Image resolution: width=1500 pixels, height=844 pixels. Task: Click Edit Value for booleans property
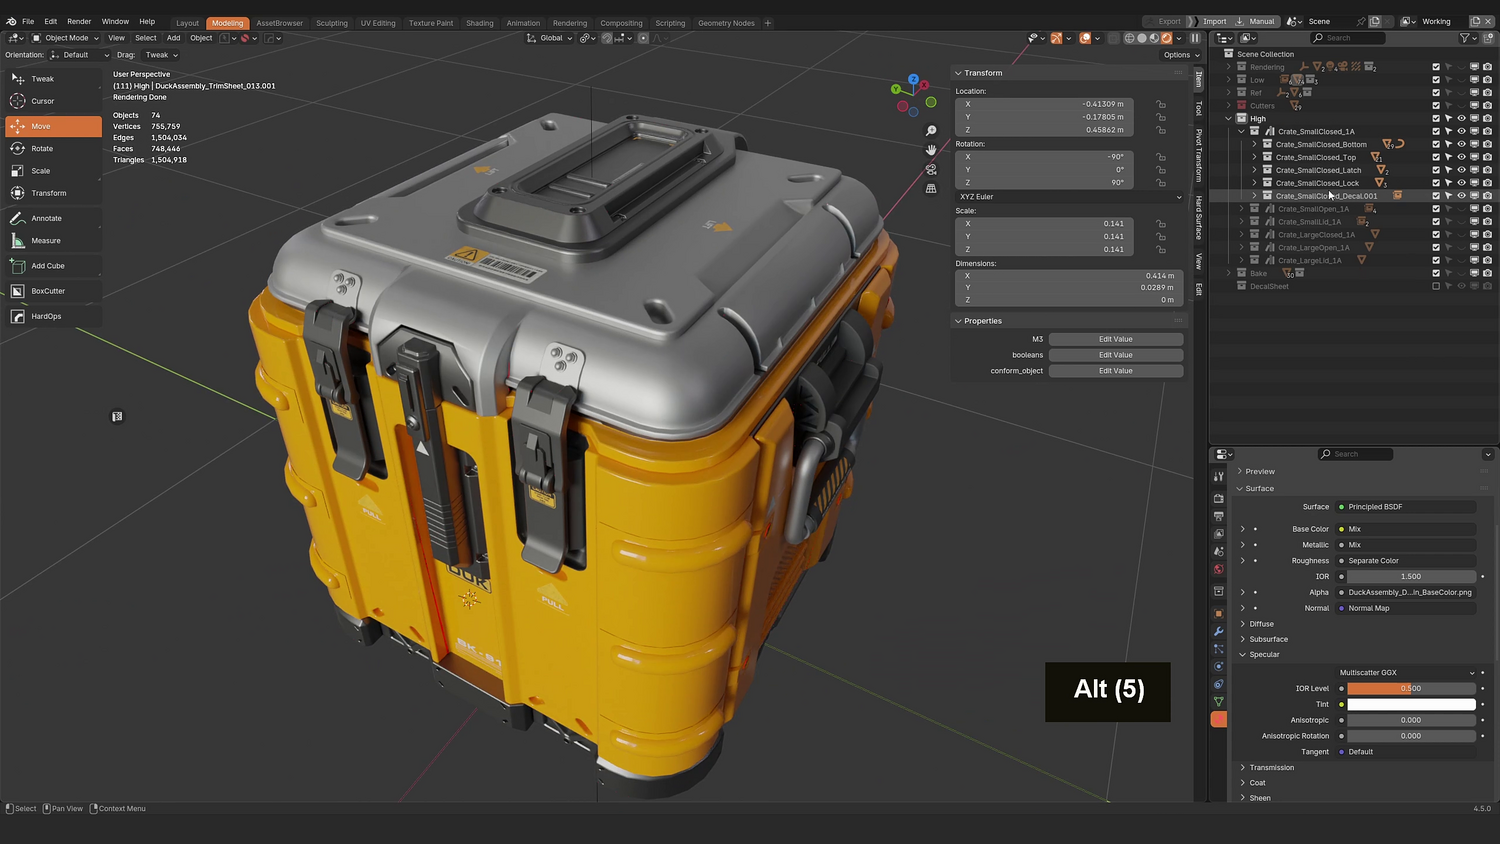(x=1116, y=355)
